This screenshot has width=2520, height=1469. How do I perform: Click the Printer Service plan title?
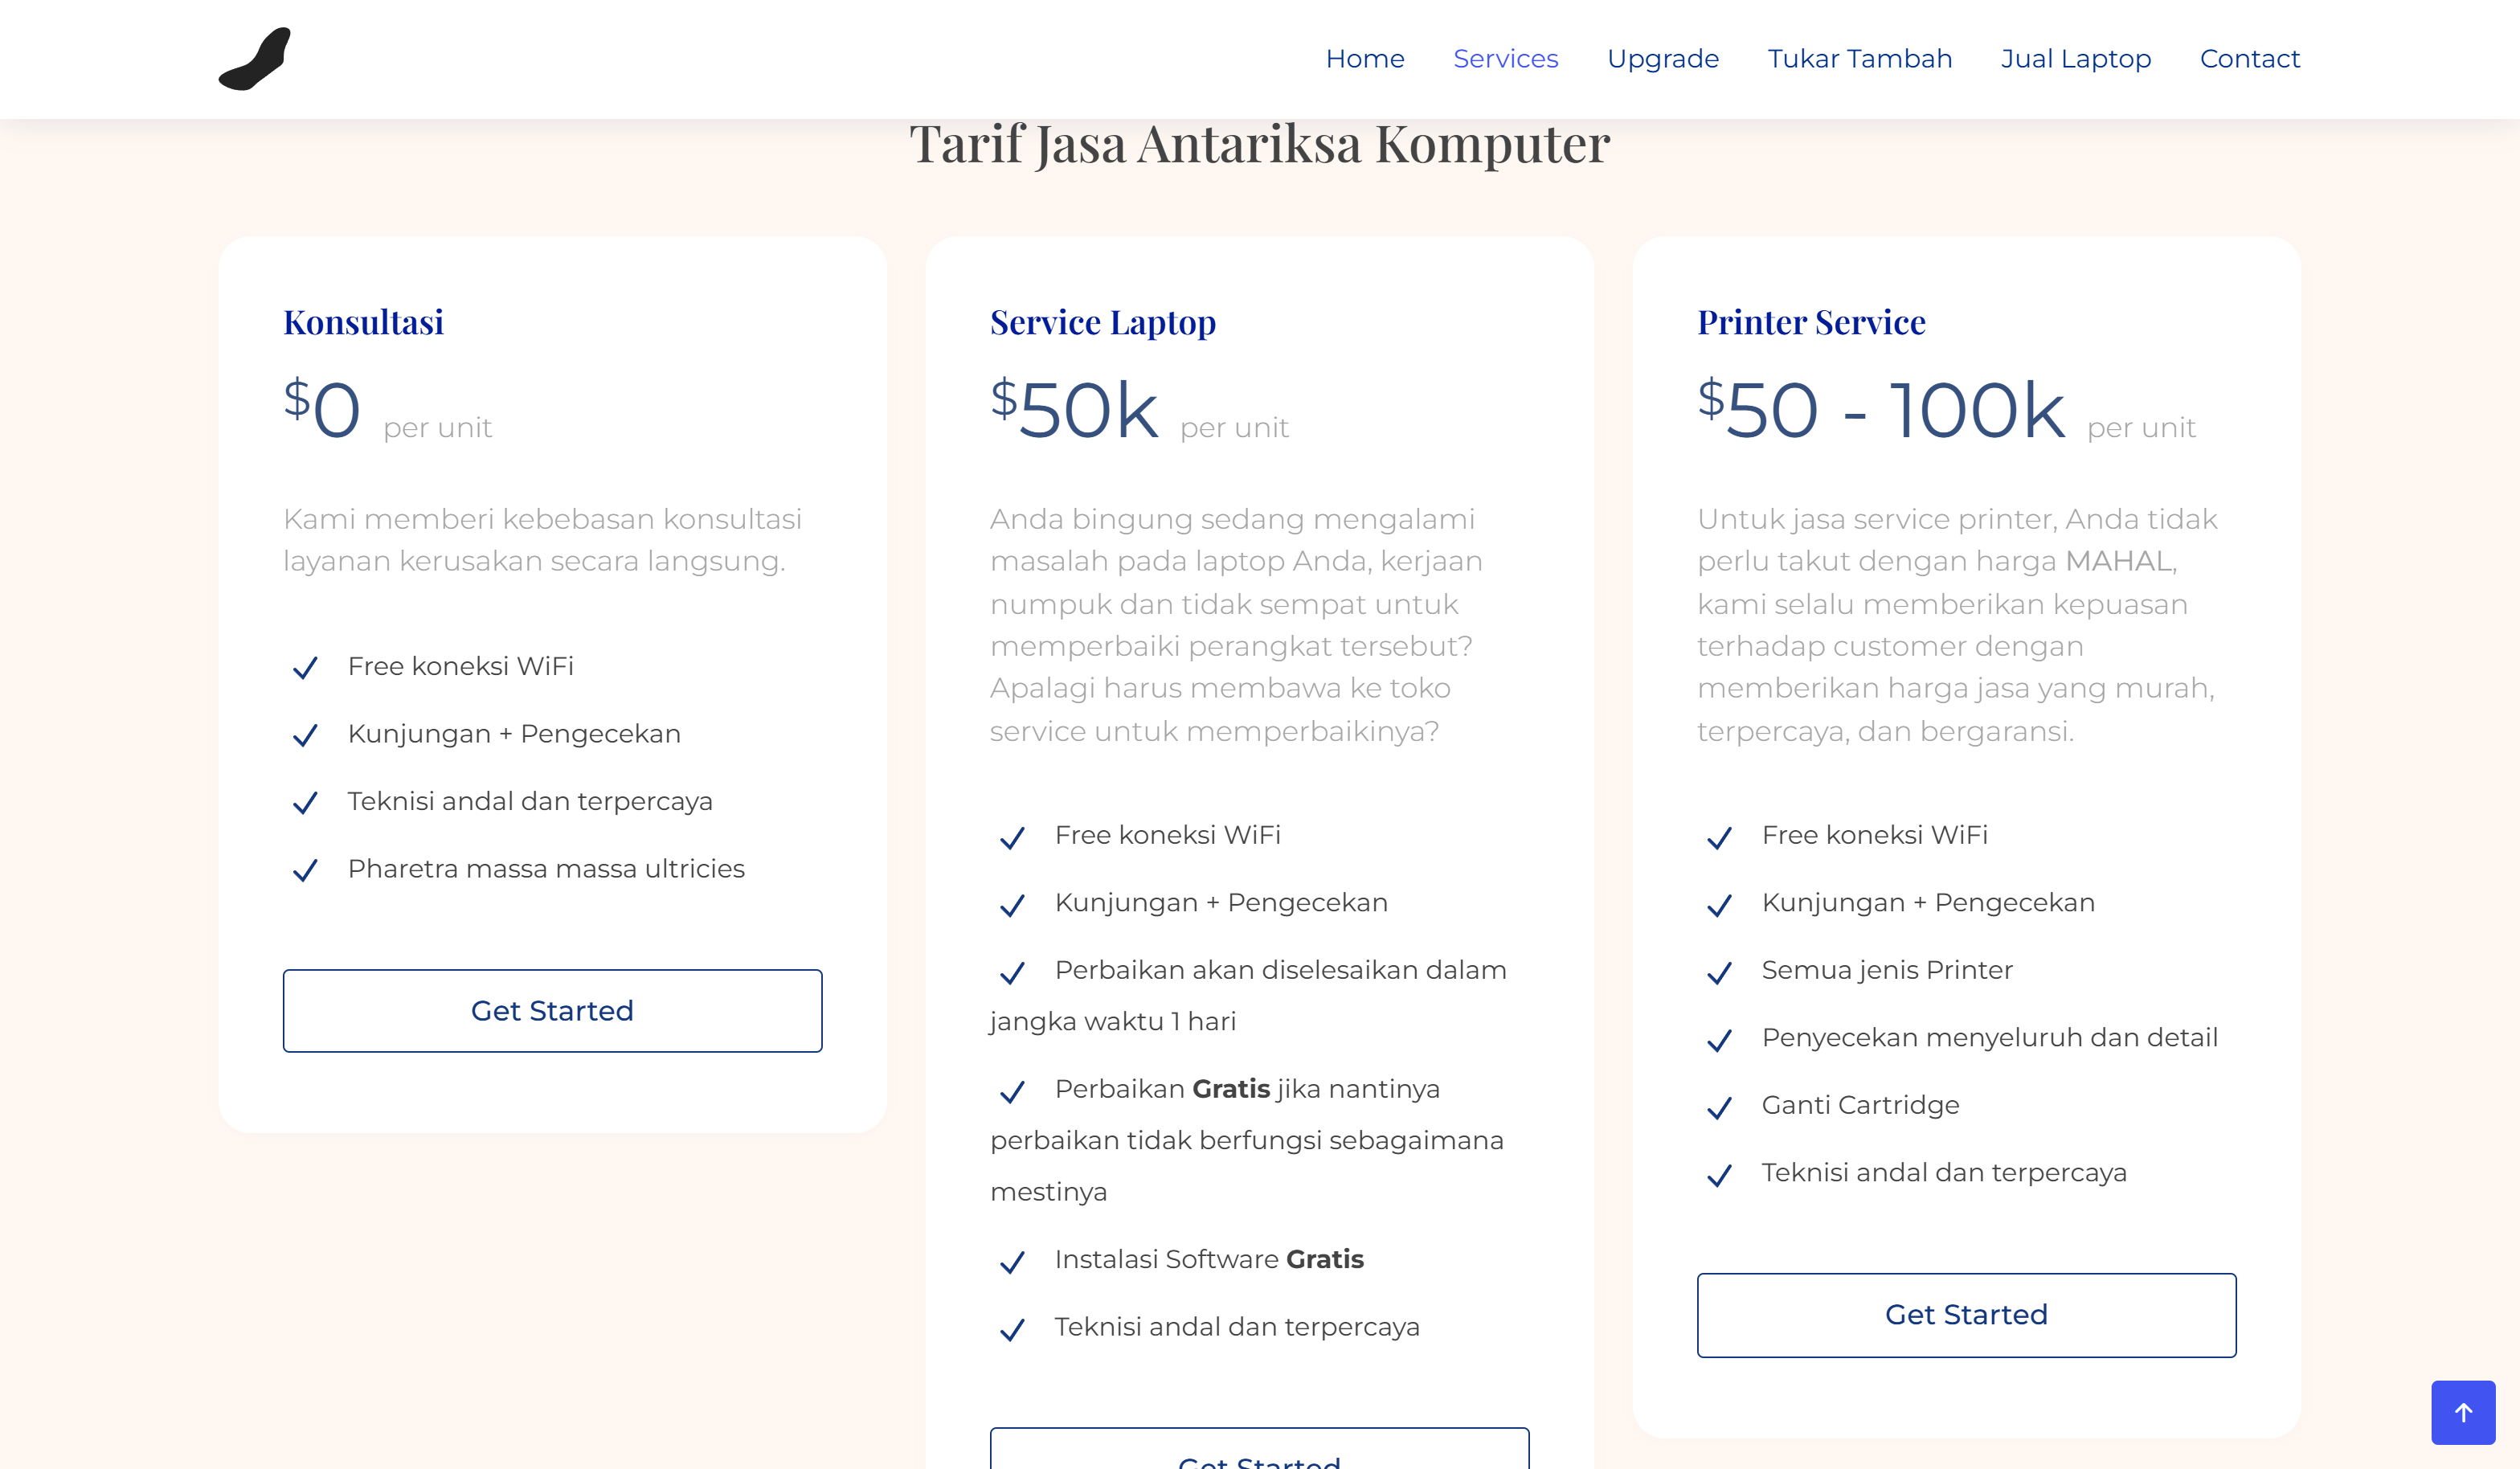click(1810, 322)
